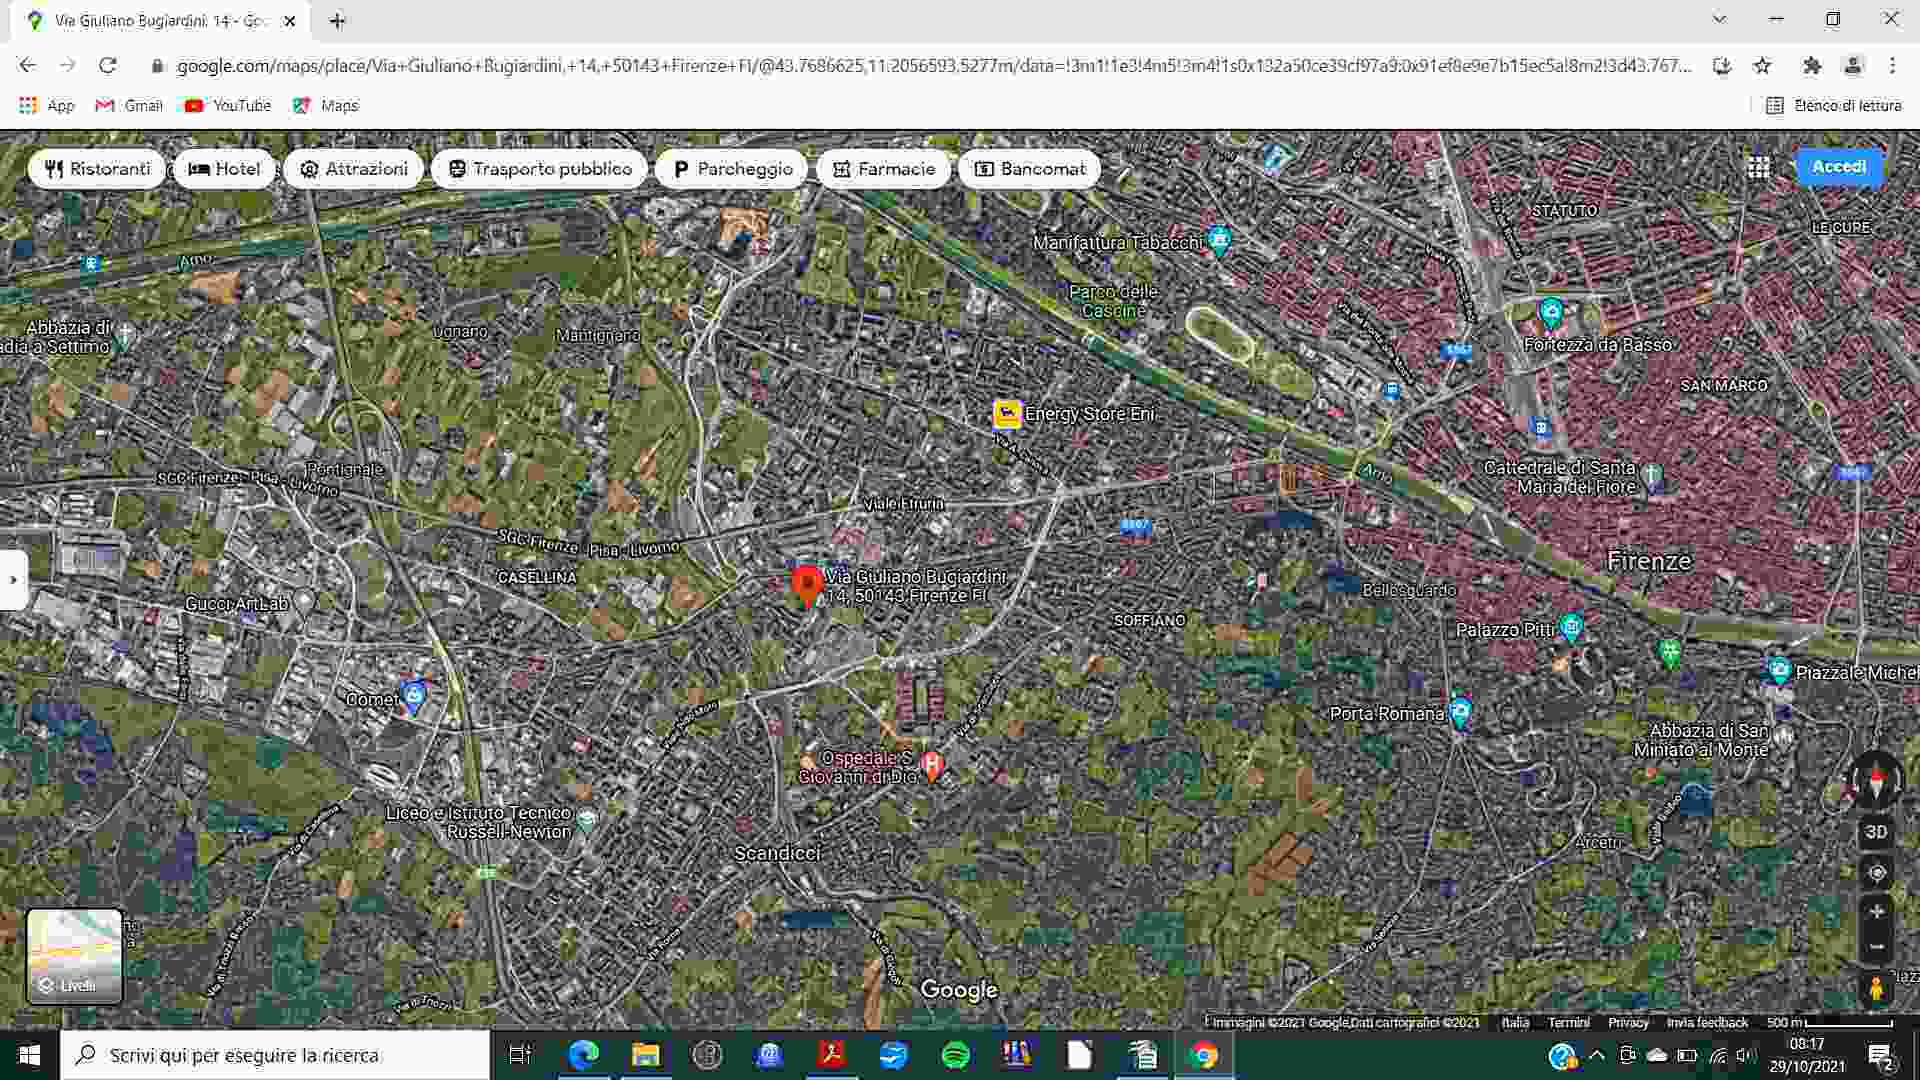The image size is (1920, 1080).
Task: Open the volume control in system tray
Action: pyautogui.click(x=1746, y=1055)
